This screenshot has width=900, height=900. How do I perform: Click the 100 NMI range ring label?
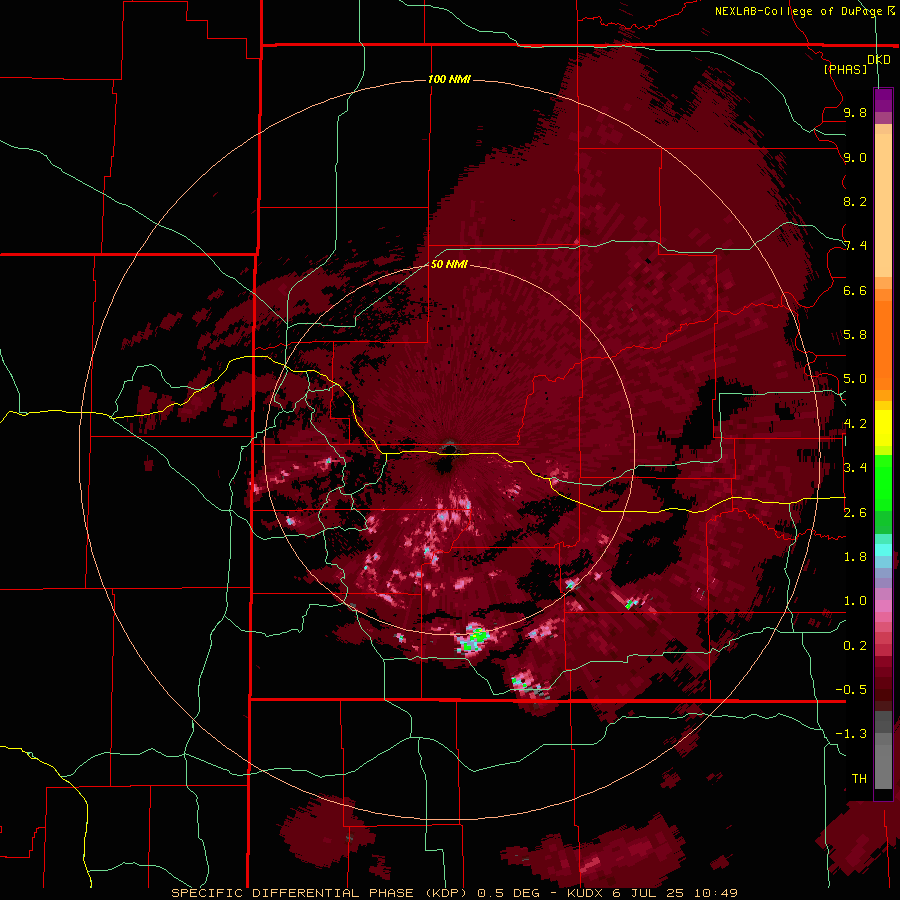point(449,79)
